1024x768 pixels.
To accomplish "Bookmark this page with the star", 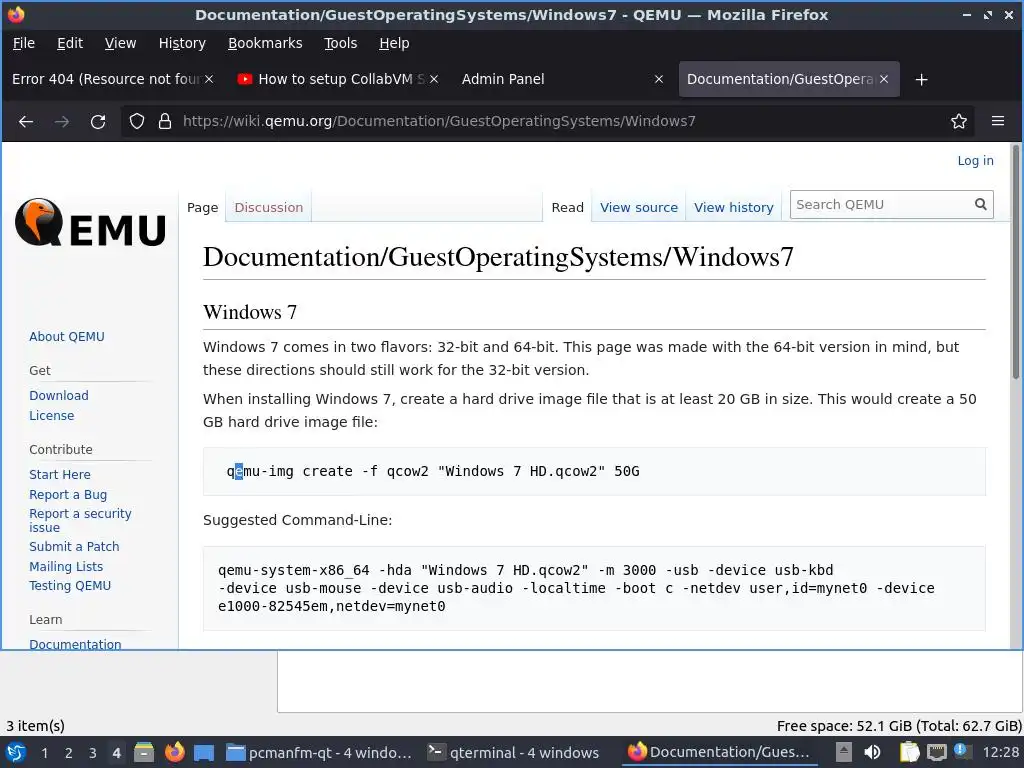I will click(959, 121).
